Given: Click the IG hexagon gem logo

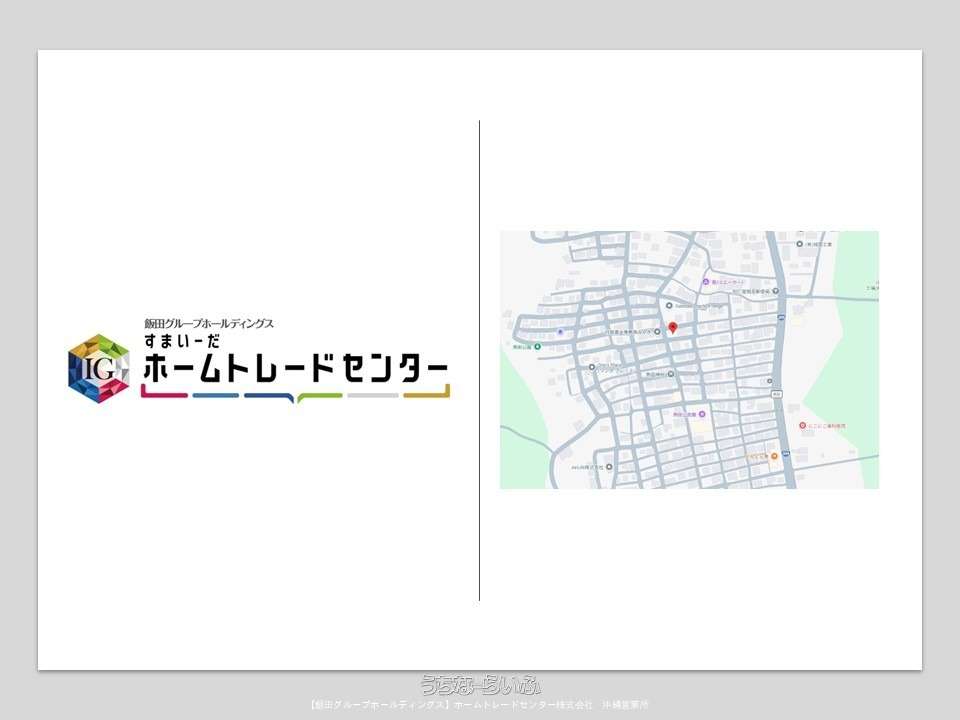Looking at the screenshot, I should pyautogui.click(x=98, y=367).
